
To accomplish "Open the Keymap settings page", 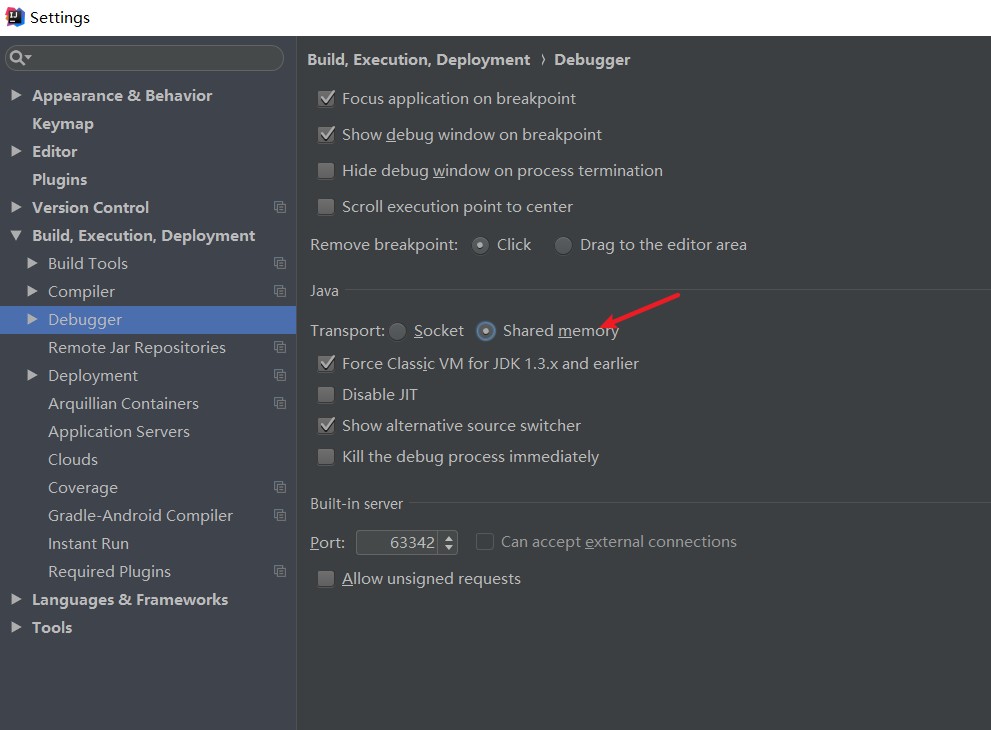I will (x=63, y=124).
